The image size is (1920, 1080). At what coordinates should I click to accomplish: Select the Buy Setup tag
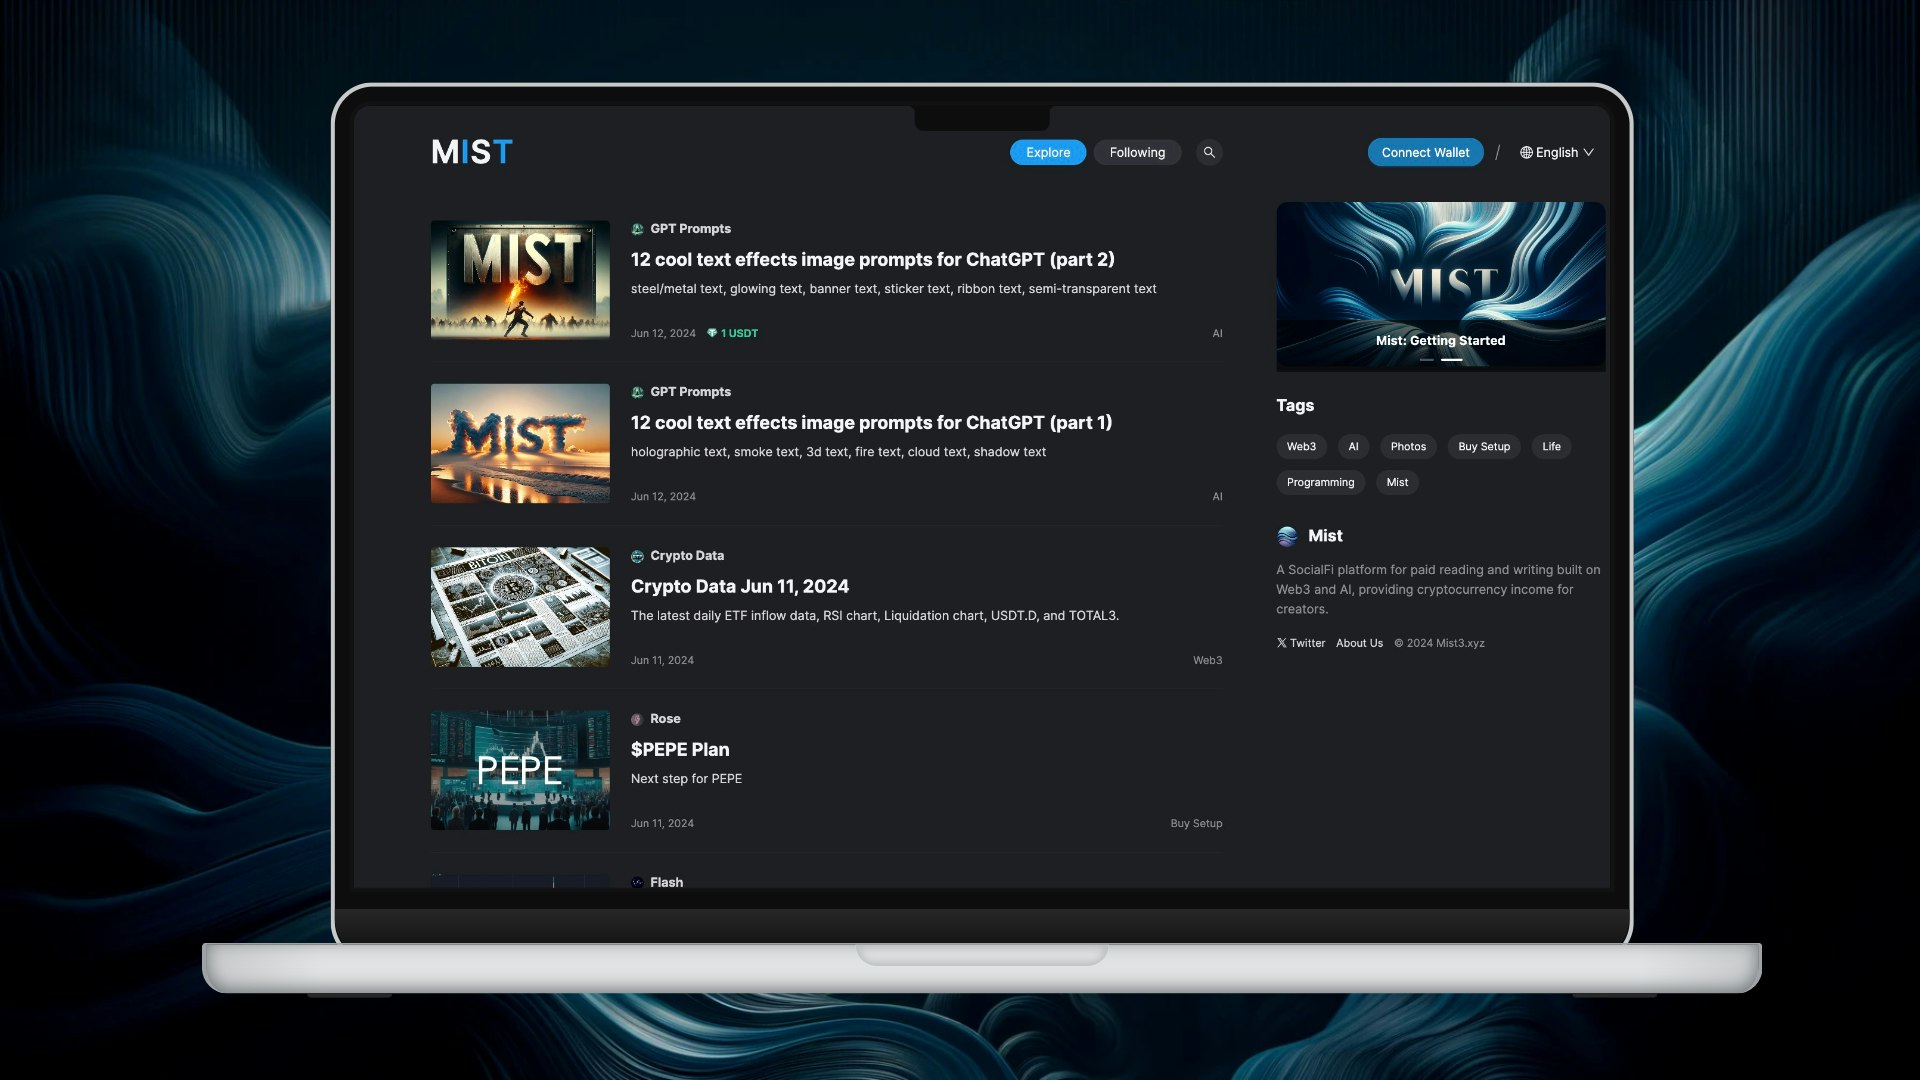click(x=1483, y=446)
